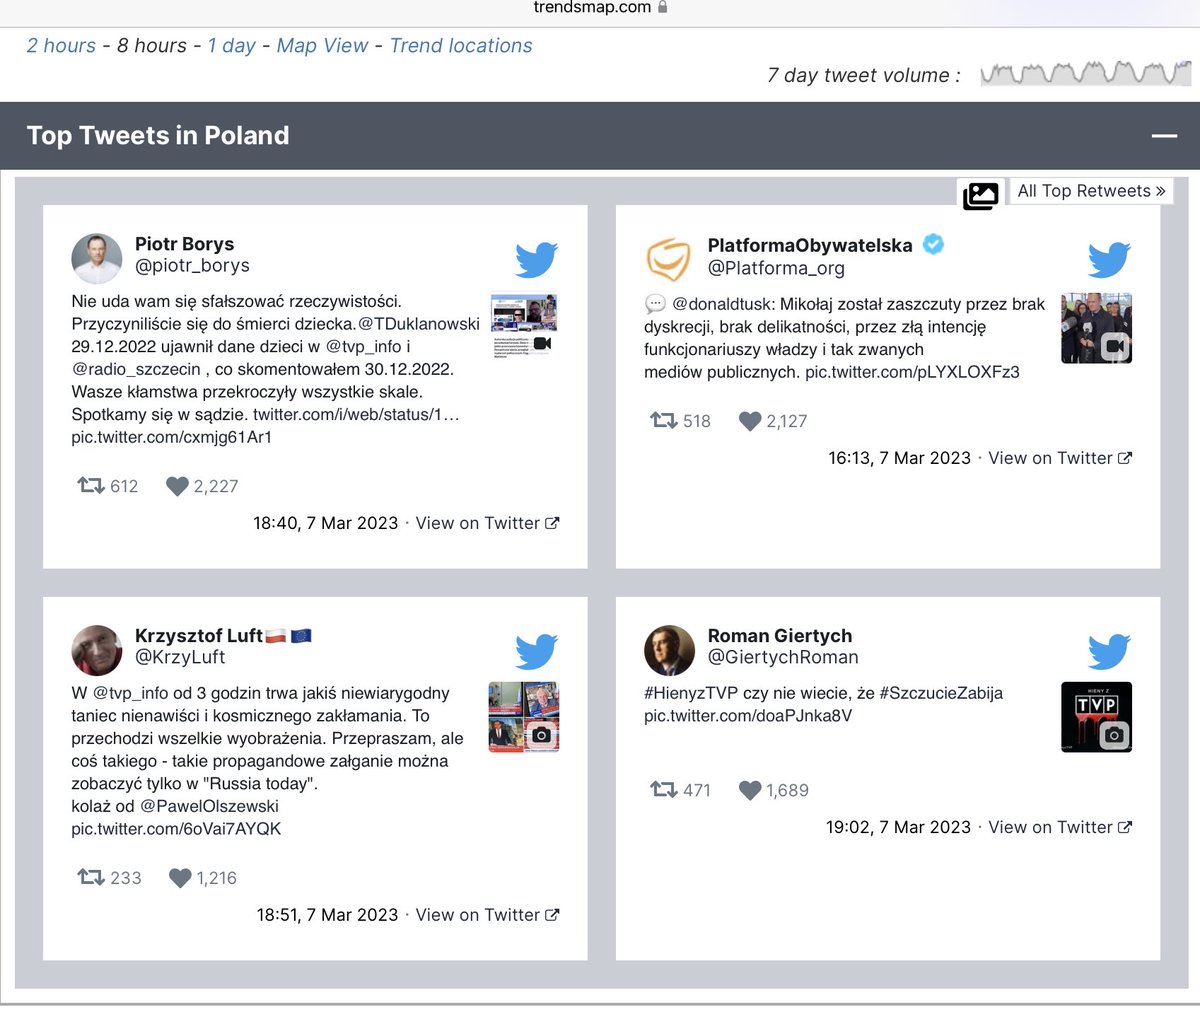Viewport: 1200px width, 1029px height.
Task: Open the @KrzyLuft handle
Action: click(x=180, y=657)
